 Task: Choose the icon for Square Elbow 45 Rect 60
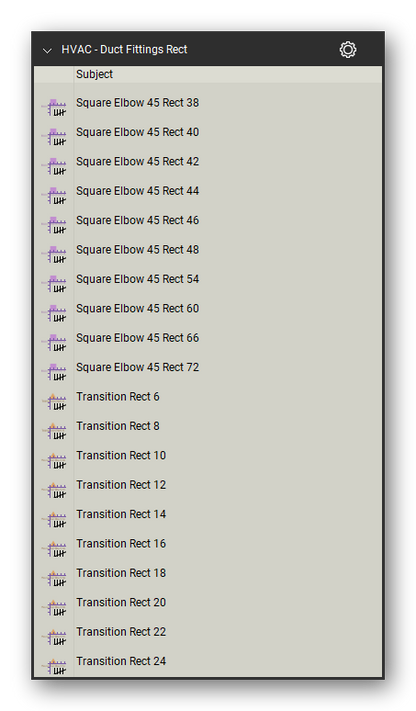54,313
